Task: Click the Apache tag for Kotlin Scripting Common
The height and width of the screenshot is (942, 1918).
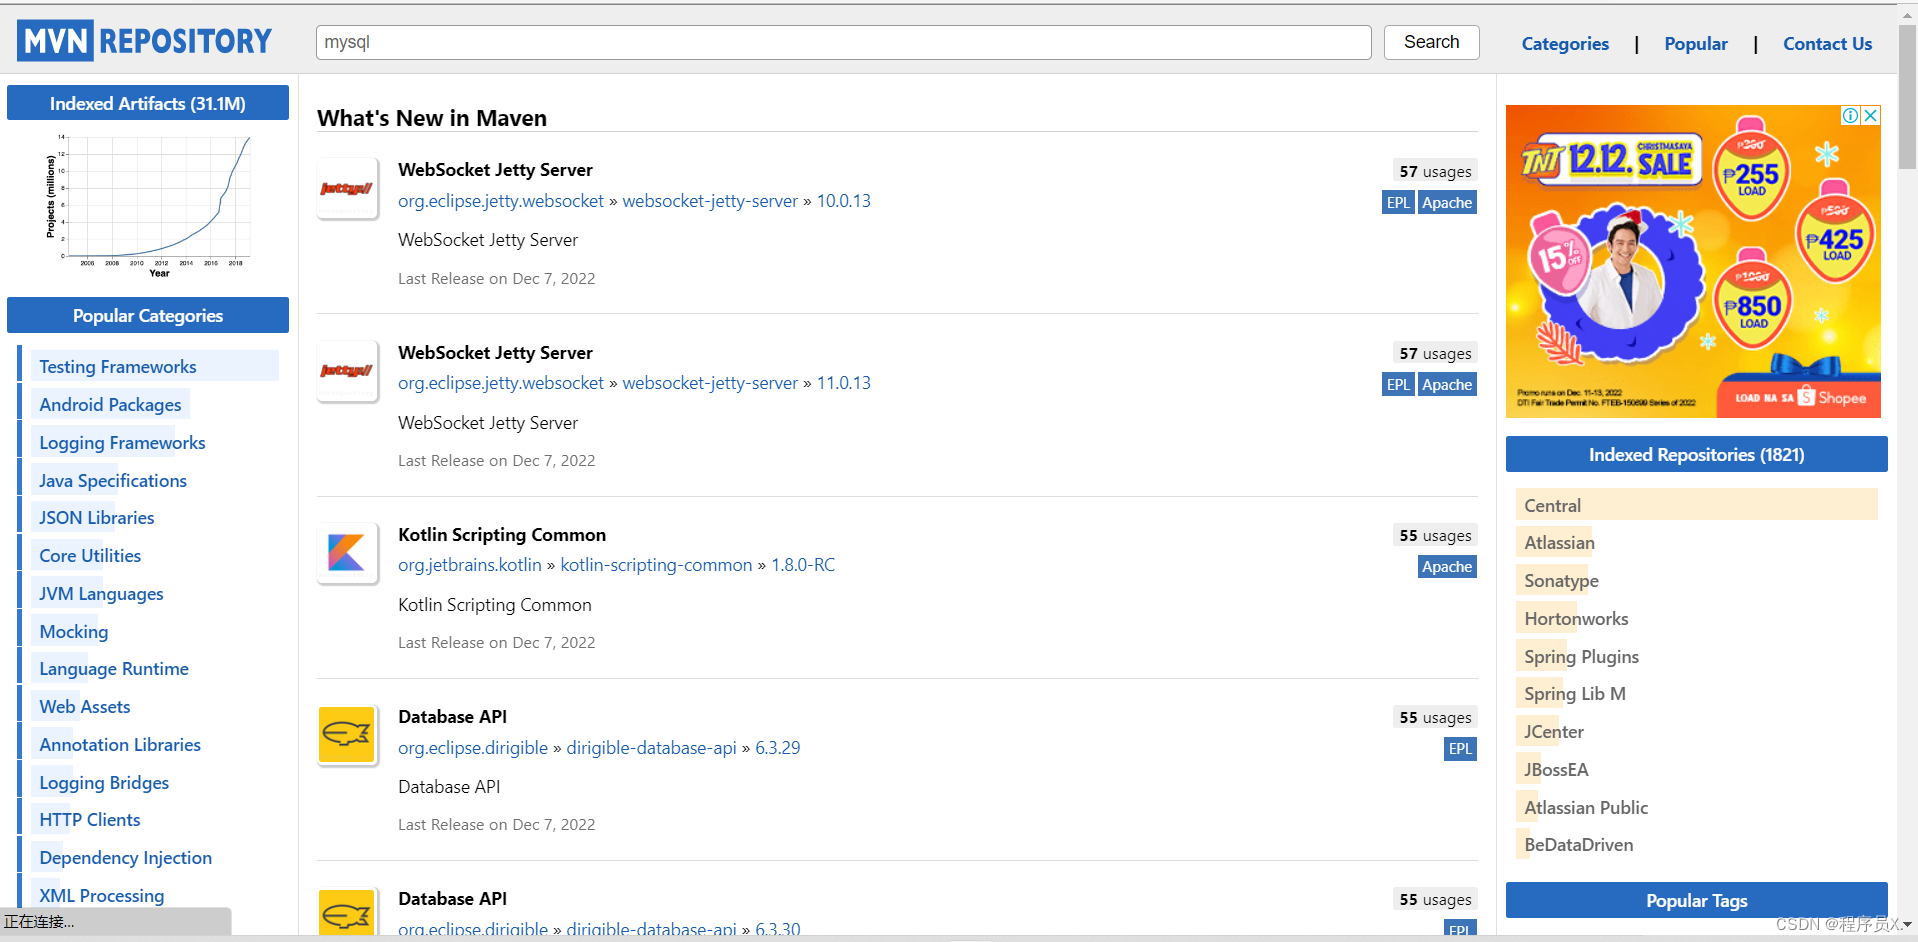Action: (1447, 566)
